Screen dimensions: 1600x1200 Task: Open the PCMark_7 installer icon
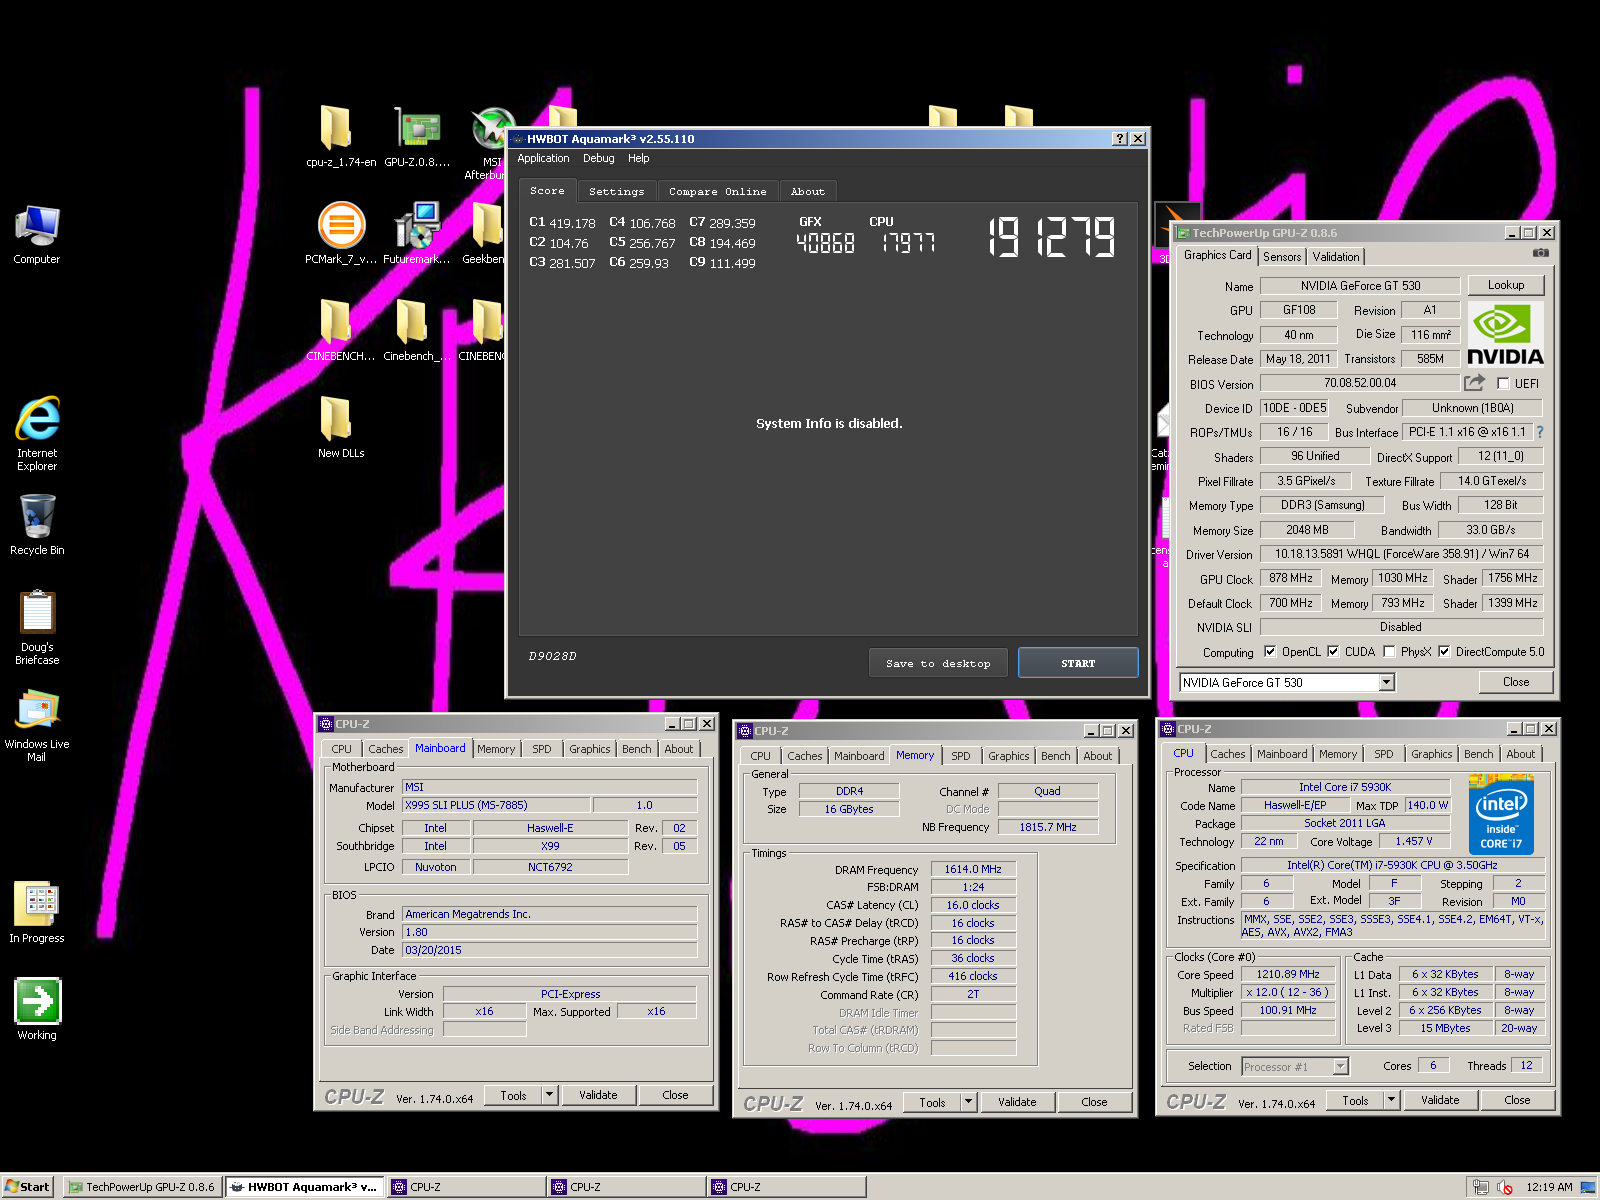click(341, 233)
